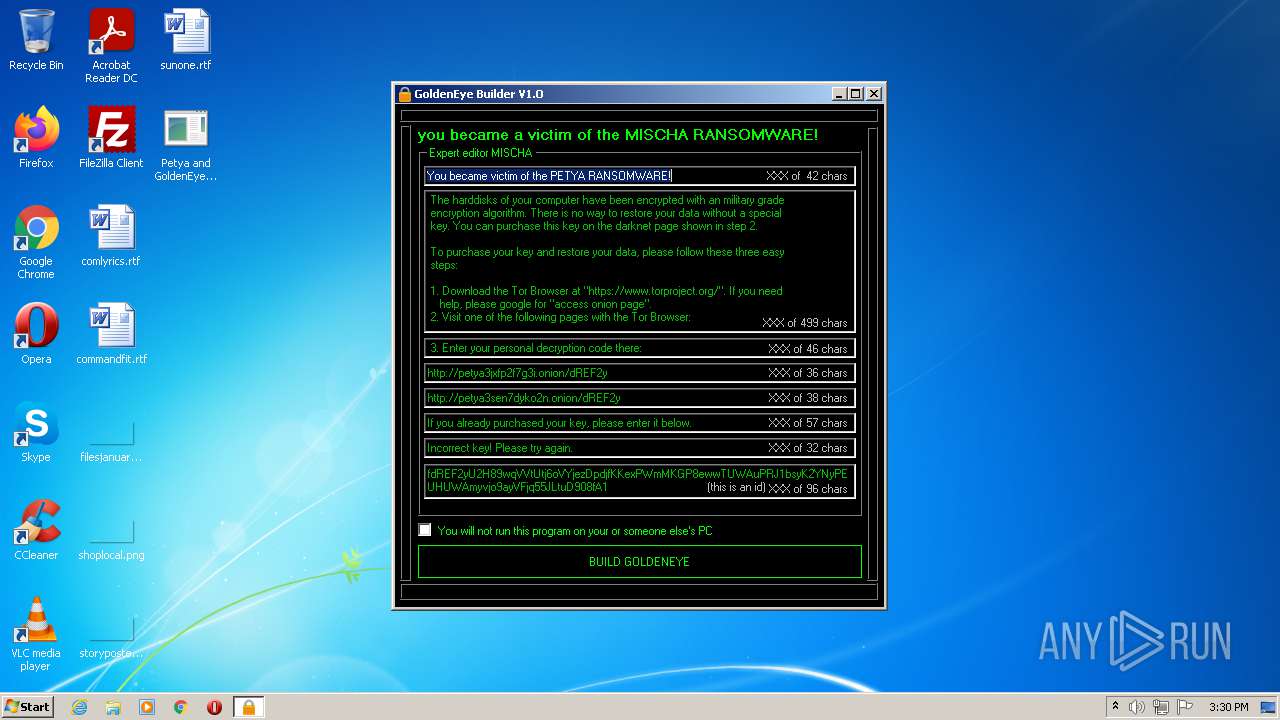Click the clock showing 3:30 PM
This screenshot has width=1280, height=720.
click(1229, 707)
